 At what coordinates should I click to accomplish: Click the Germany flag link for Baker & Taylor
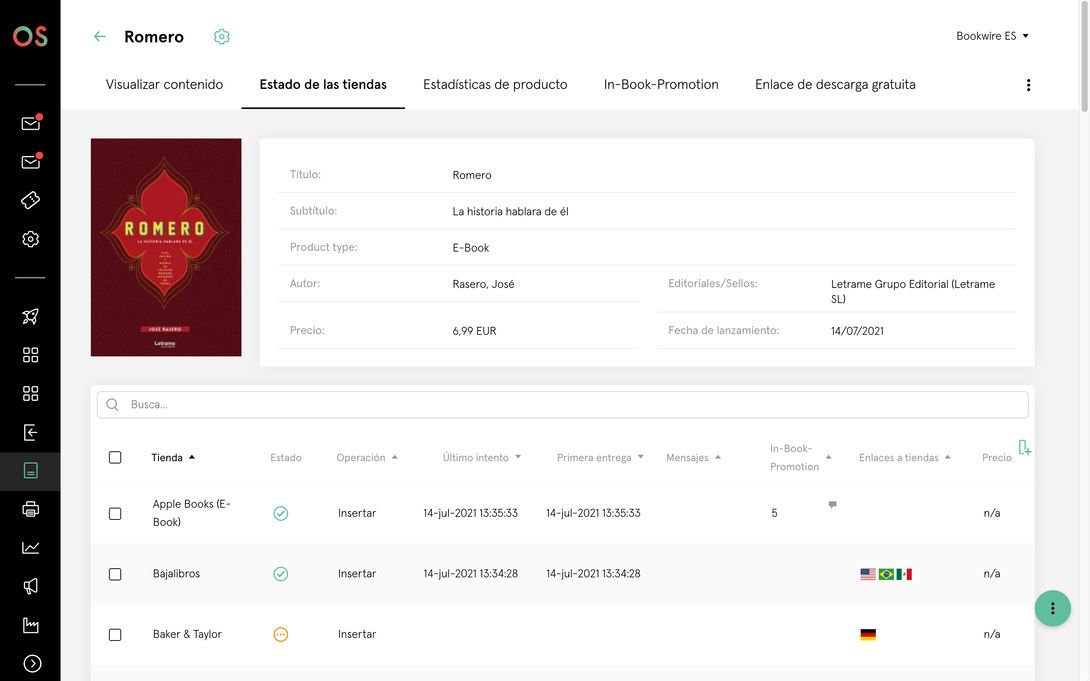[x=868, y=634]
